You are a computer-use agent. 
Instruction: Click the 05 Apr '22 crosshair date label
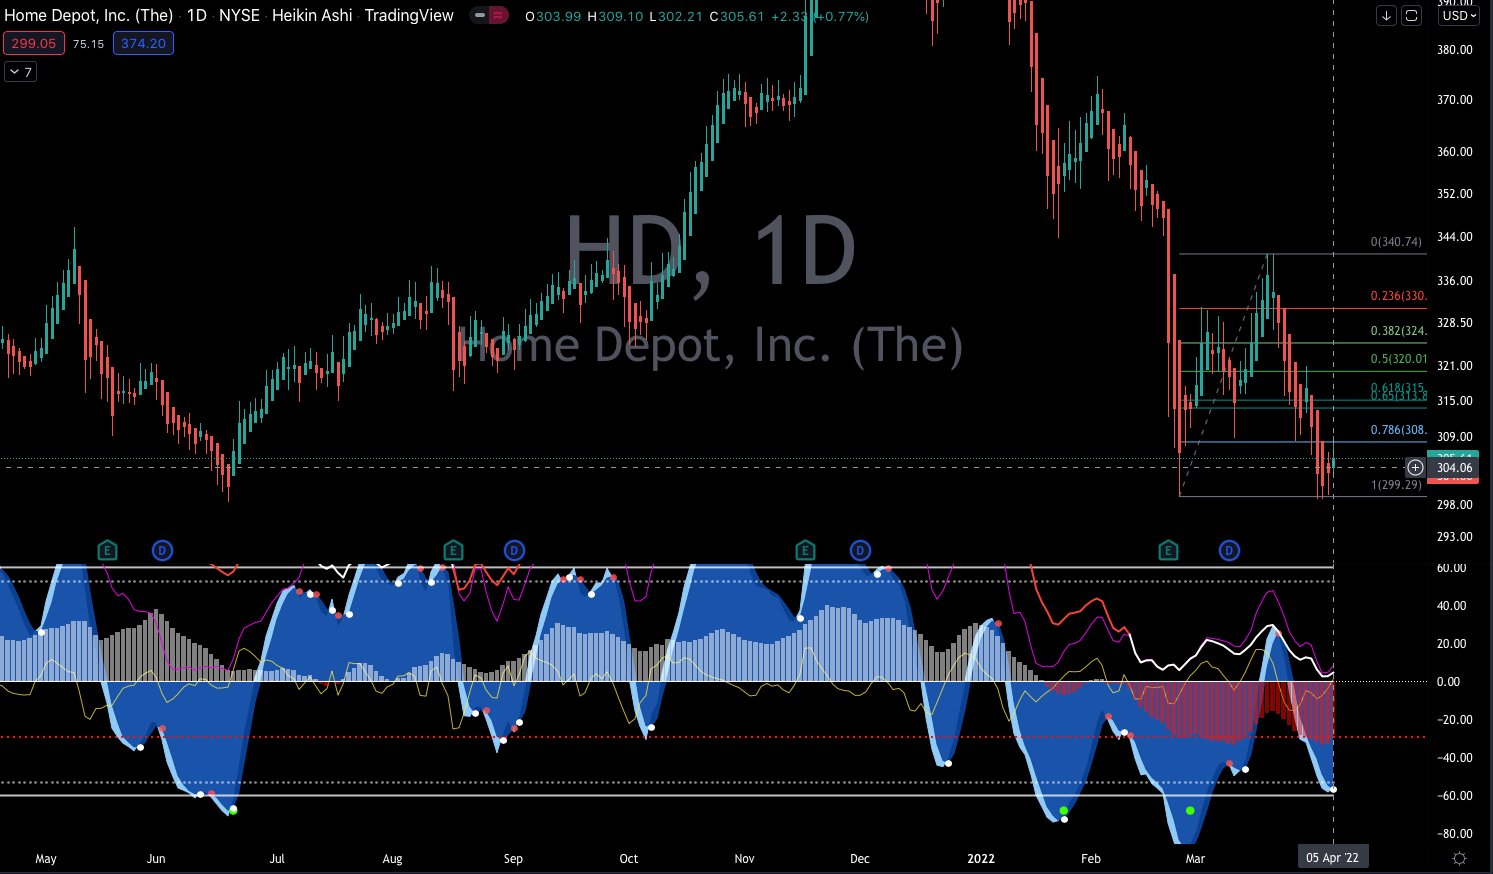pos(1332,858)
